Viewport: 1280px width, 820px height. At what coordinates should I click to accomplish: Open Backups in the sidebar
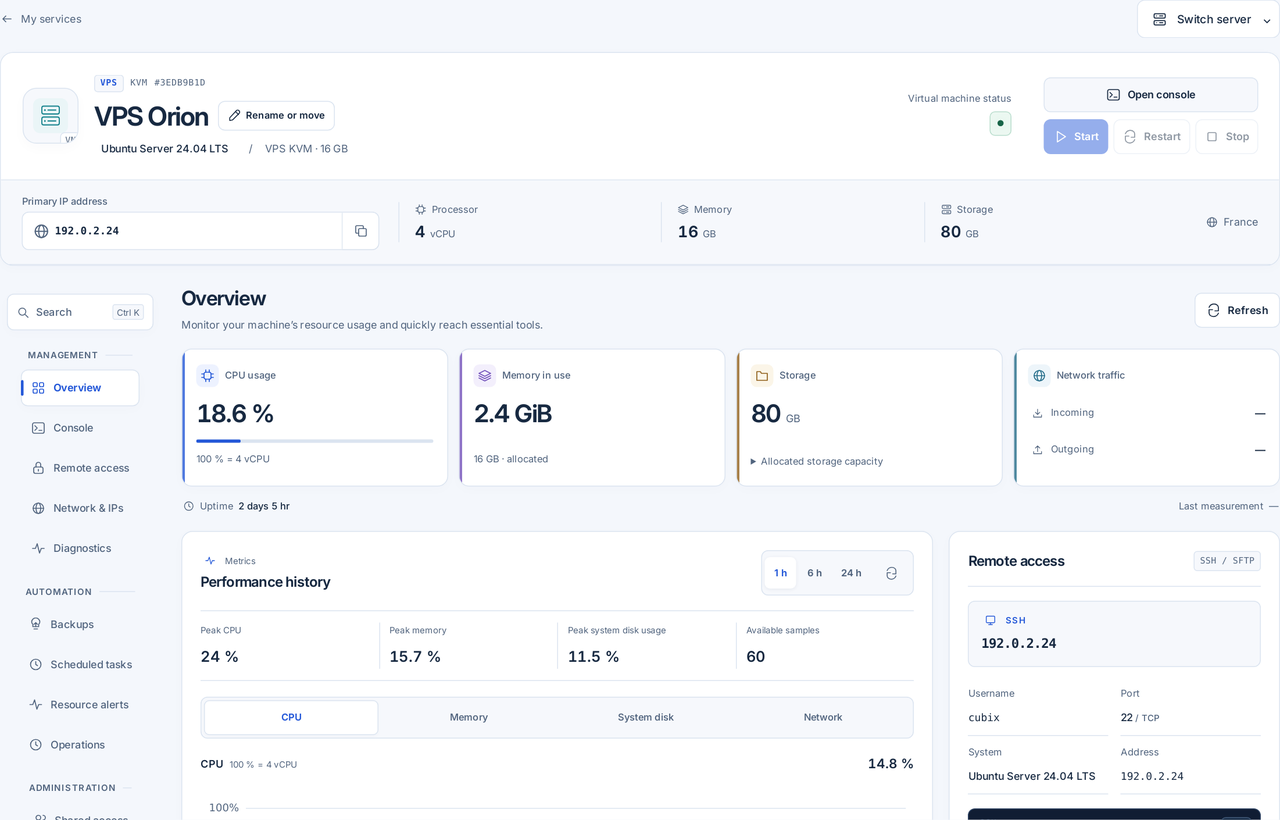tap(80, 625)
